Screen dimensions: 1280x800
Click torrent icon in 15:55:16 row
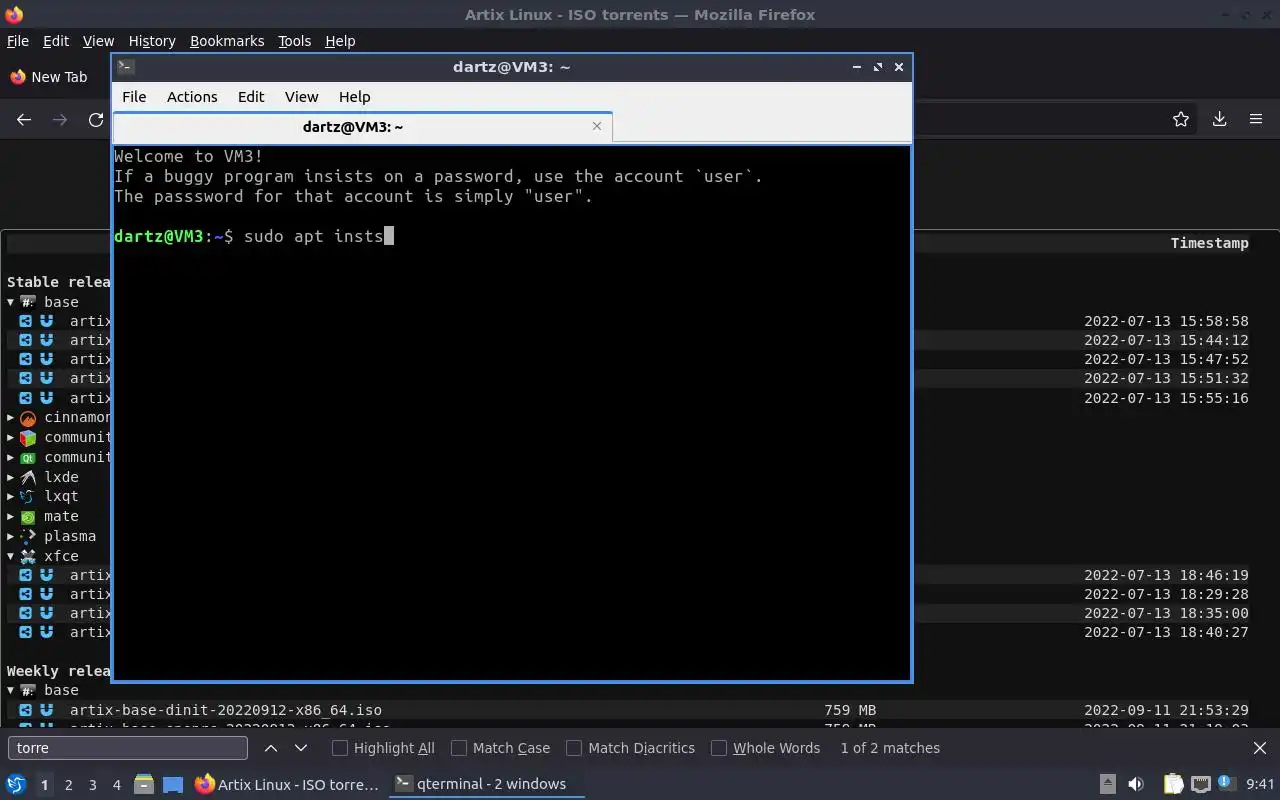point(26,398)
